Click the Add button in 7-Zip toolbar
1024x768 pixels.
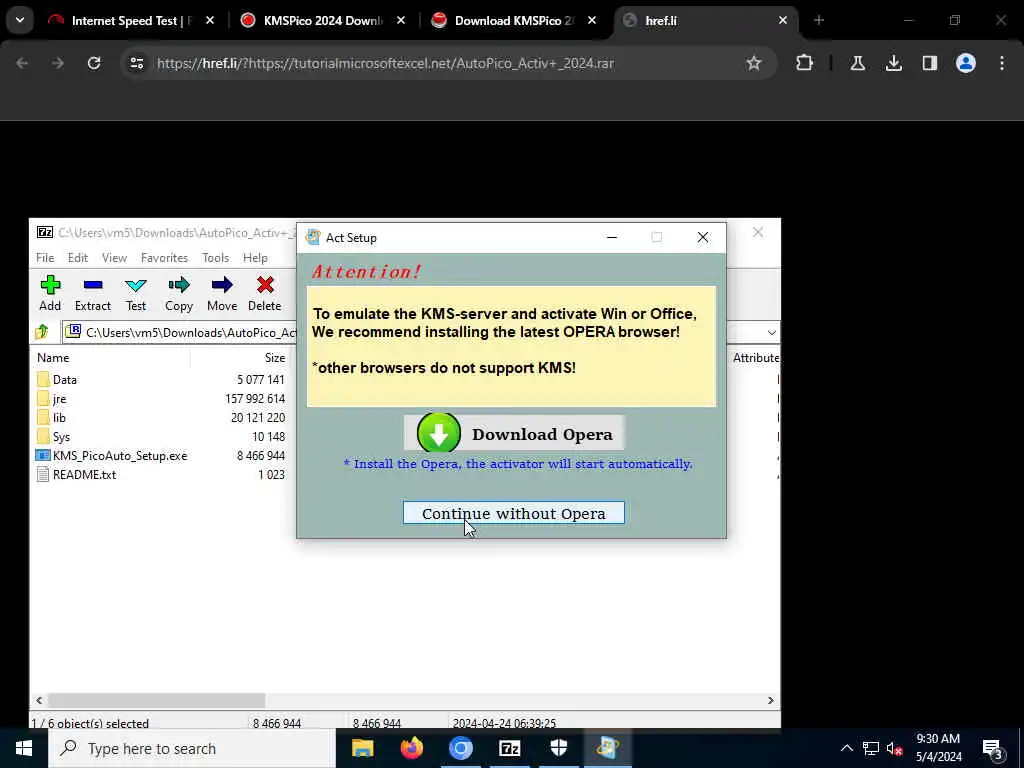pyautogui.click(x=50, y=293)
